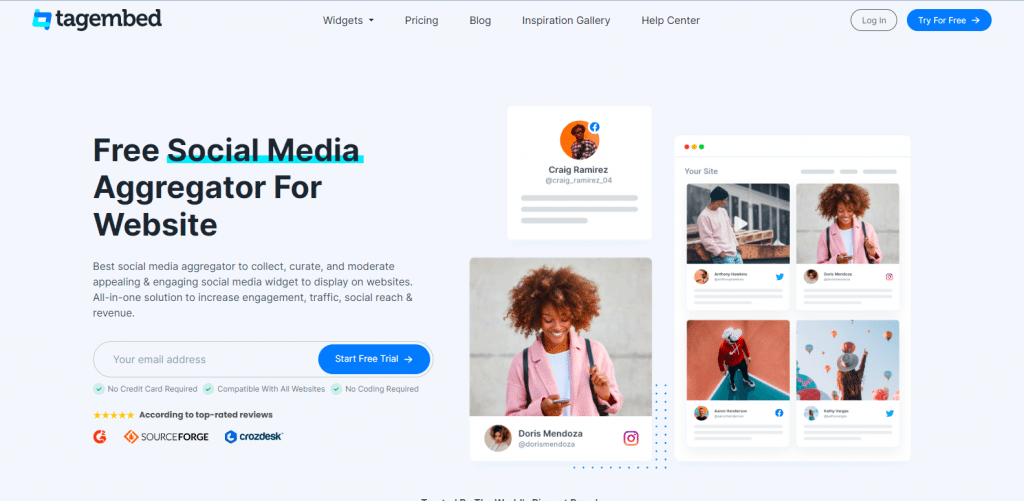
Task: Click the Instagram icon beside Doris Mendoza
Action: (631, 438)
